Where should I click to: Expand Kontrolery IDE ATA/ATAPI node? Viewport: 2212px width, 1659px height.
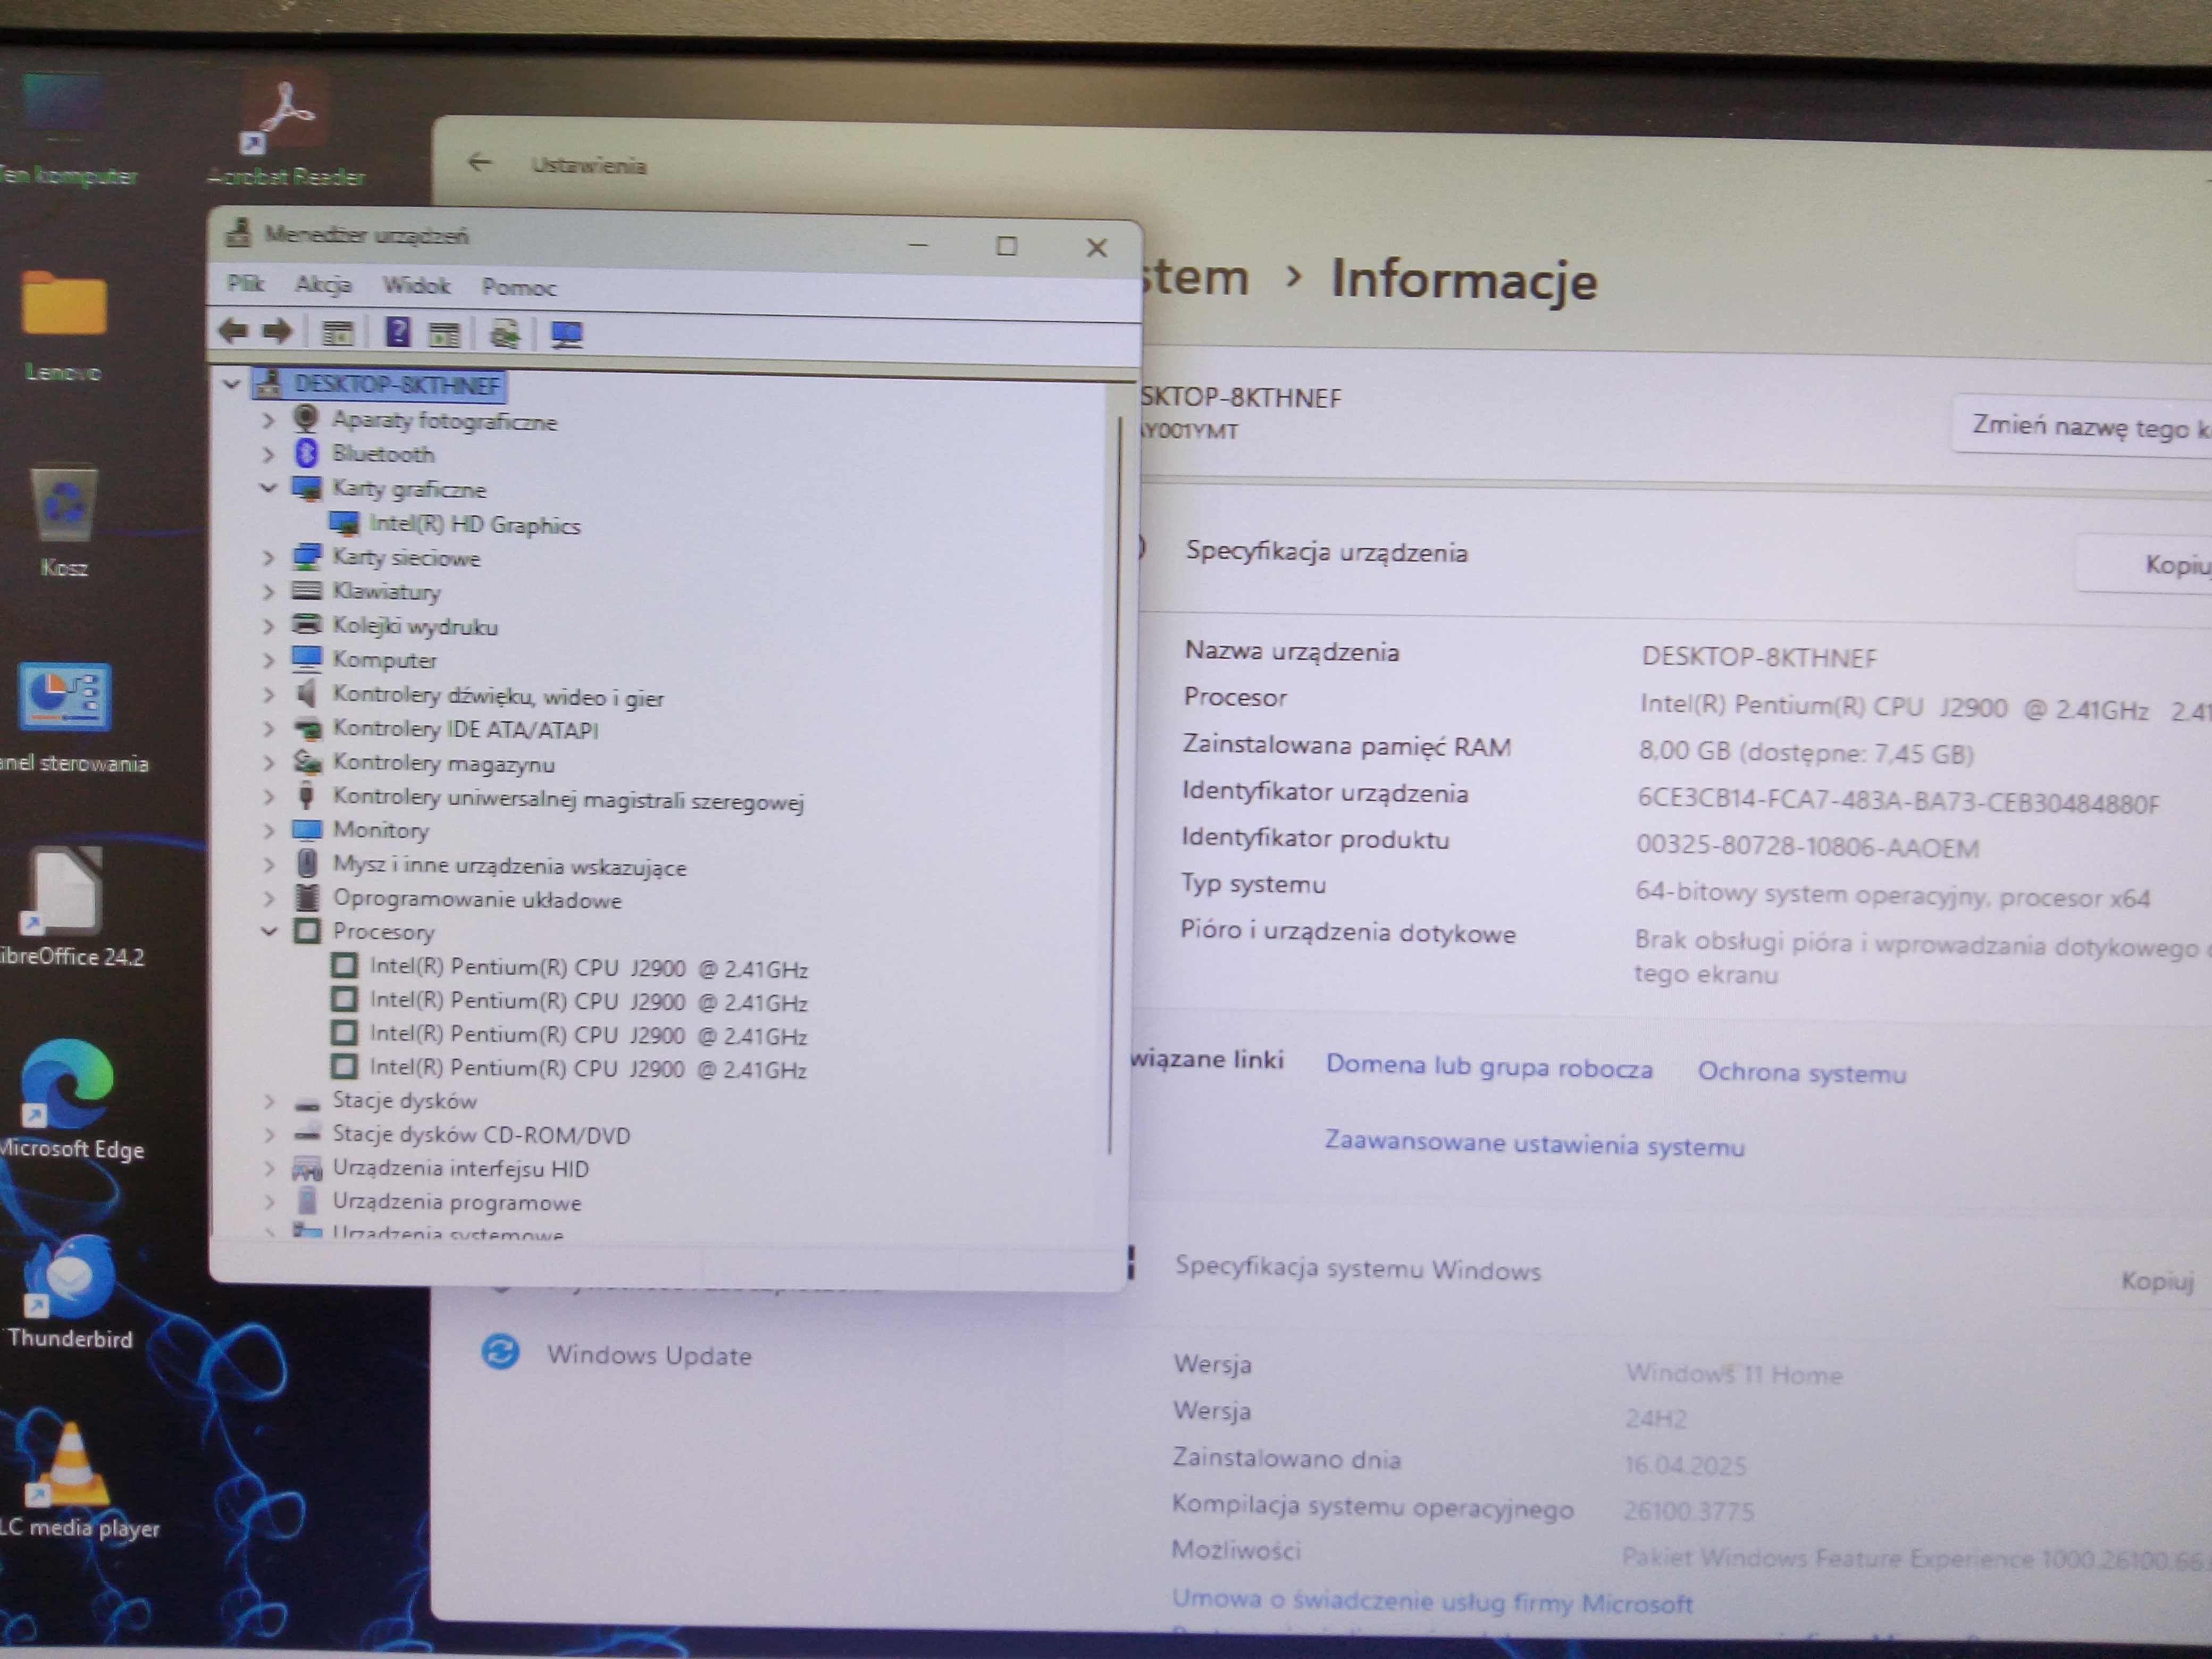click(268, 729)
